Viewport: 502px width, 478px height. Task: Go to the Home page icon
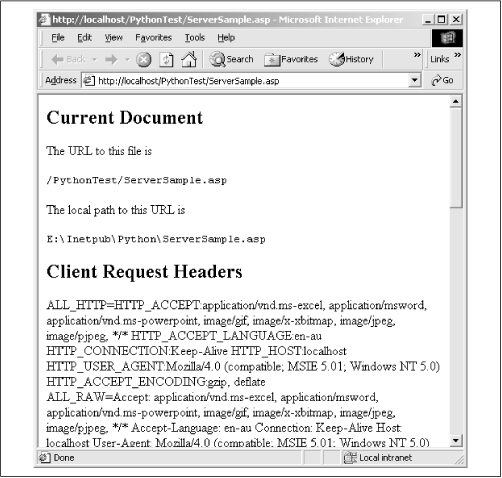click(x=189, y=59)
